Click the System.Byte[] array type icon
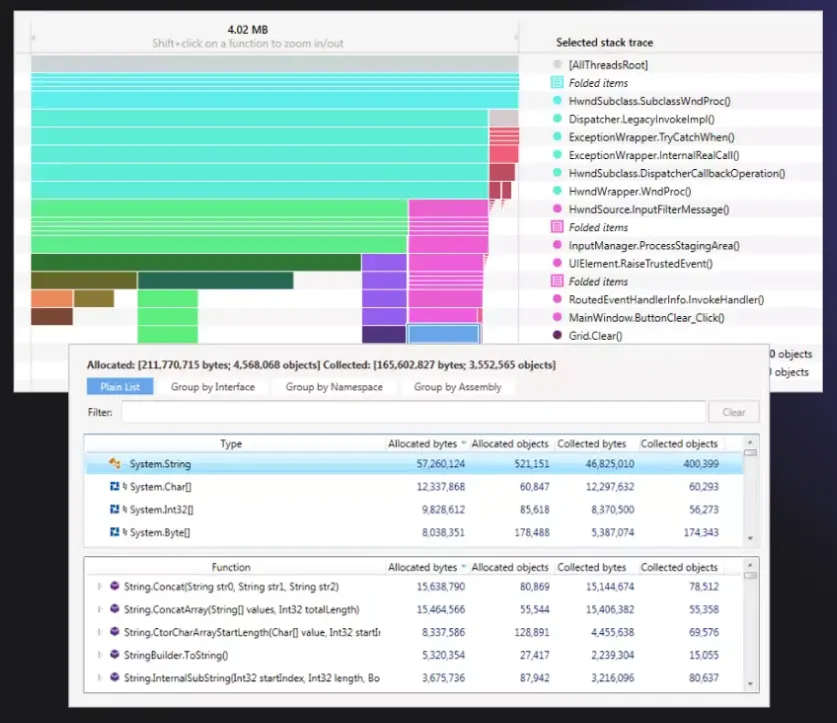837x723 pixels. pyautogui.click(x=115, y=532)
